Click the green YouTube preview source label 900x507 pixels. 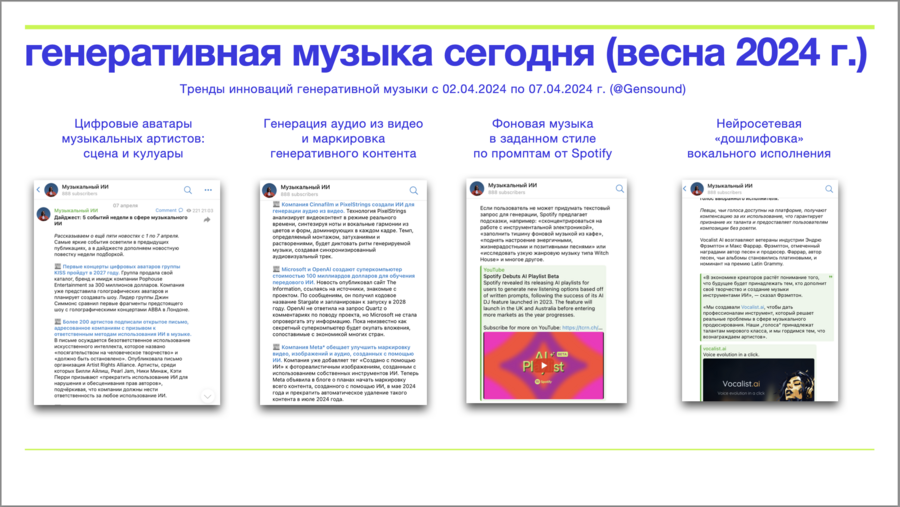(494, 270)
